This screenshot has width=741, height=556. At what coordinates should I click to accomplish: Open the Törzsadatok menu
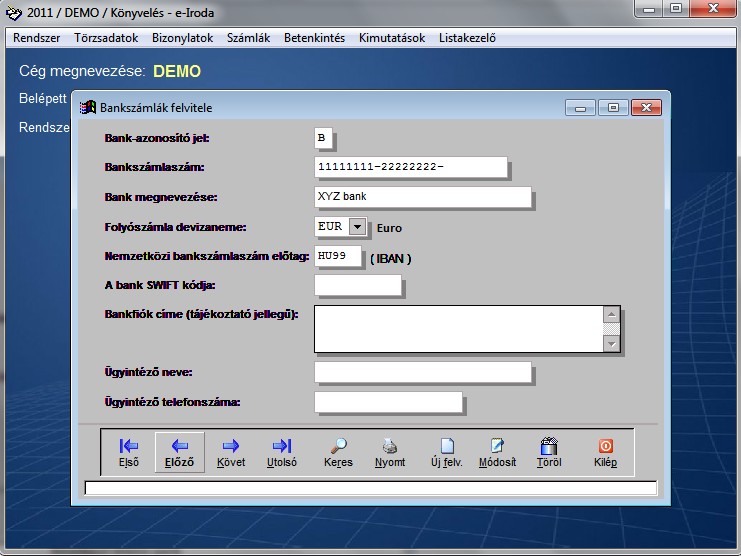106,38
